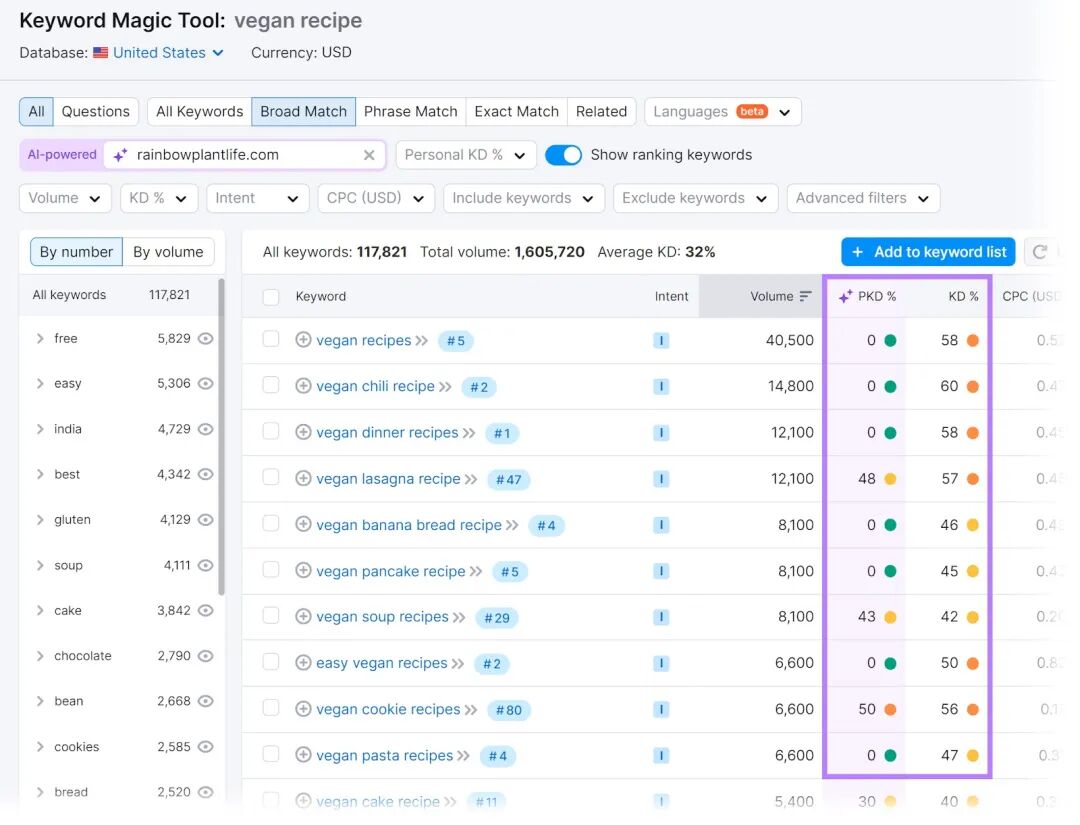
Task: Click the plus icon beside vegan recipes
Action: [x=303, y=340]
